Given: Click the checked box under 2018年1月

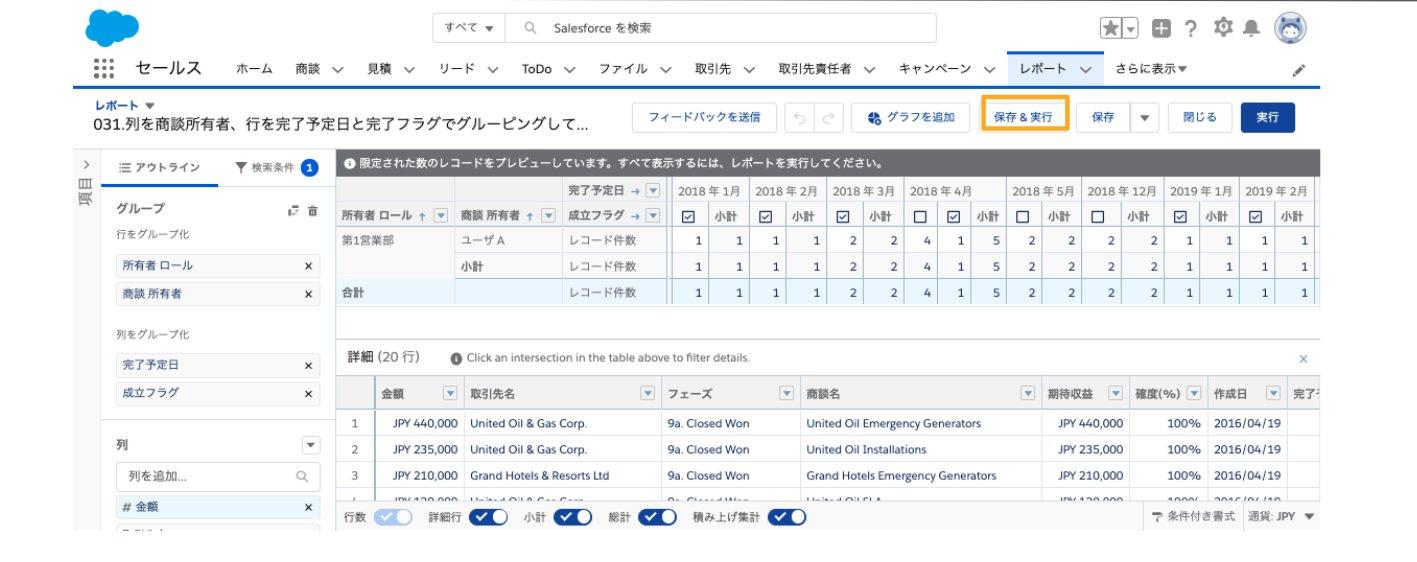Looking at the screenshot, I should (687, 215).
